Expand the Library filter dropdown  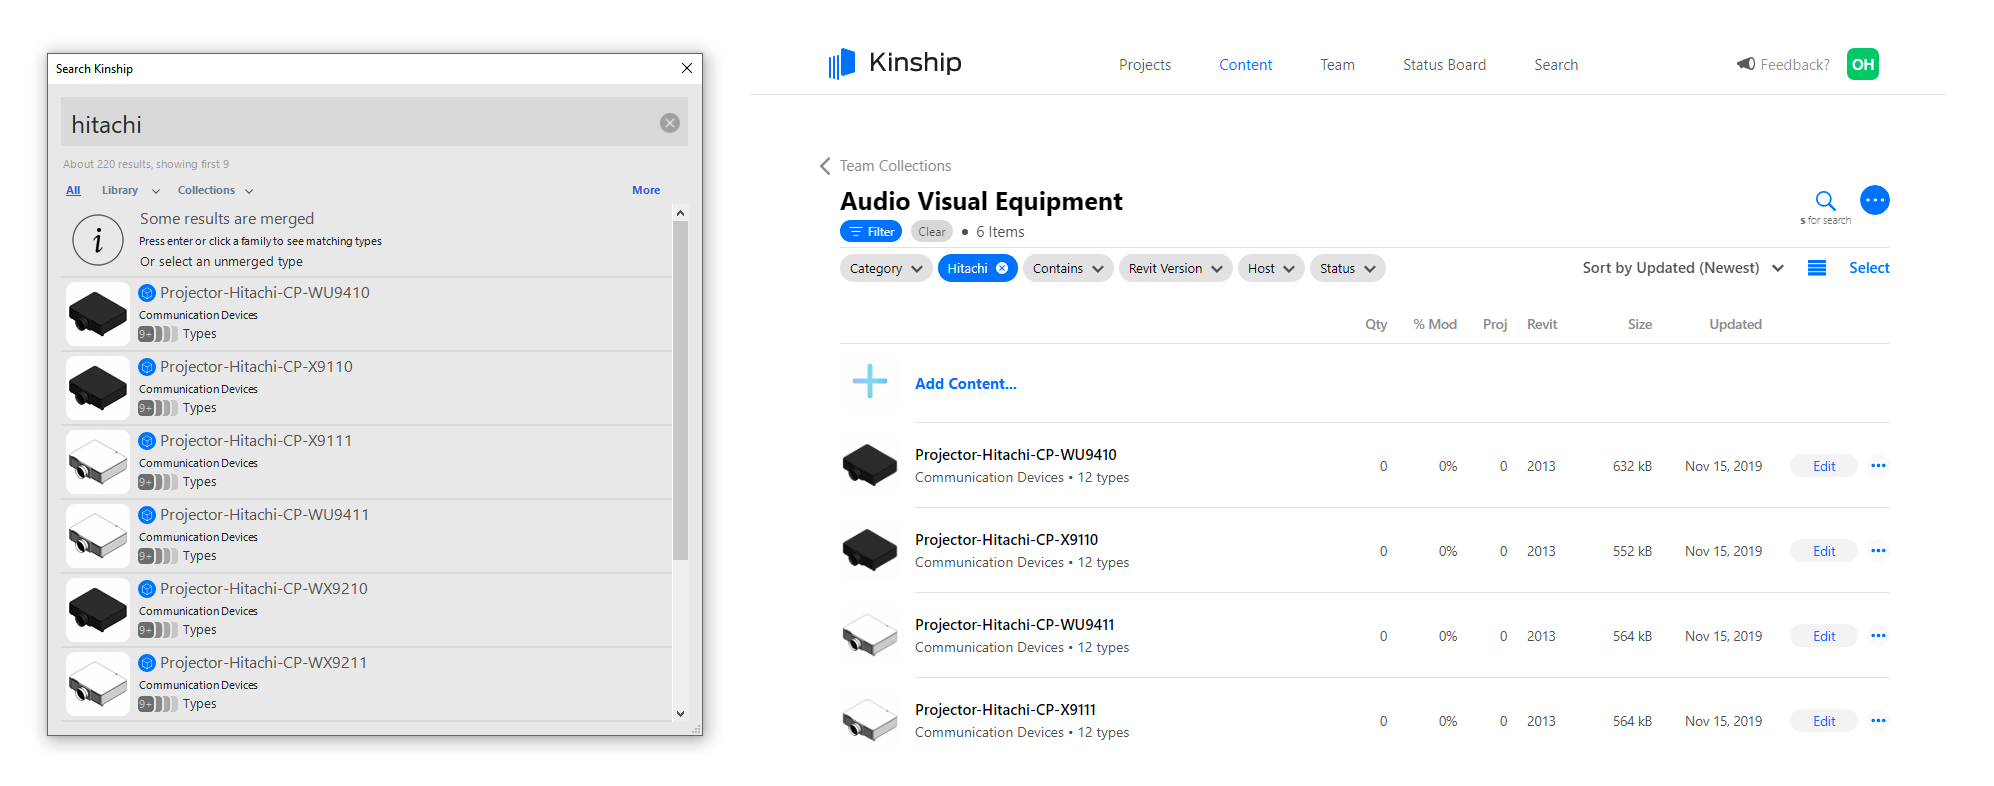point(130,190)
